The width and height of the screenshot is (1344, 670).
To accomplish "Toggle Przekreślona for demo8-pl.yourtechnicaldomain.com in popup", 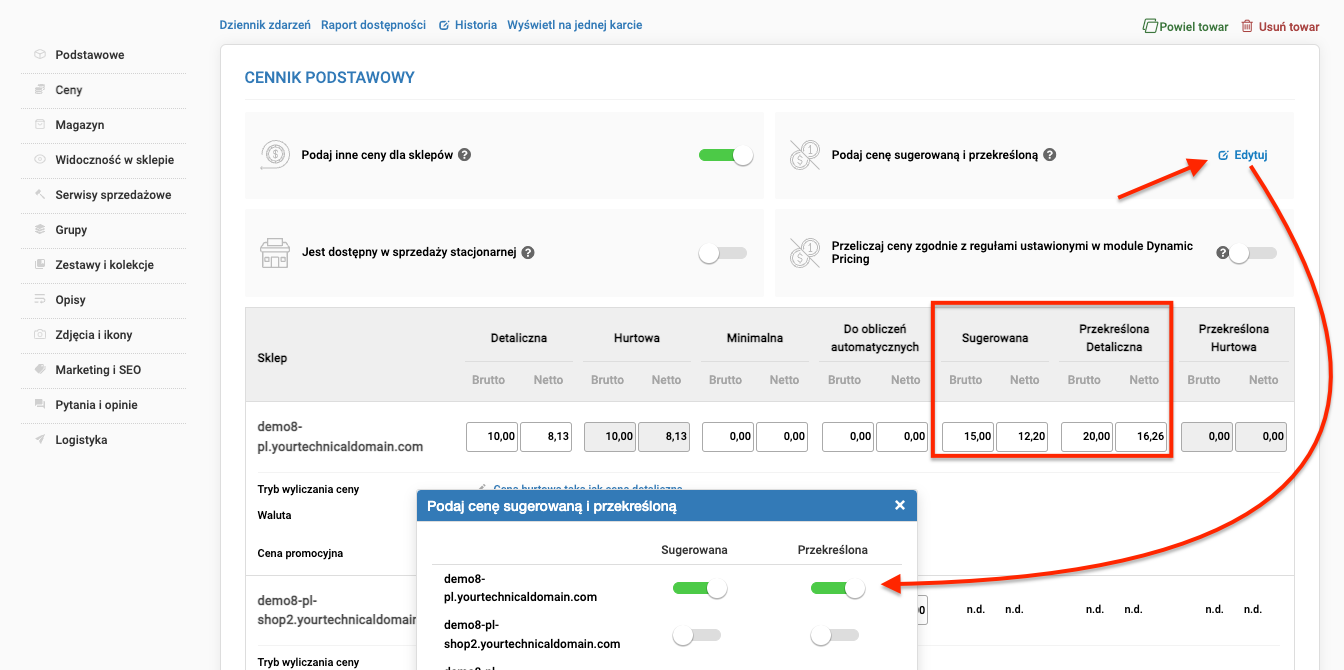I will (x=838, y=588).
